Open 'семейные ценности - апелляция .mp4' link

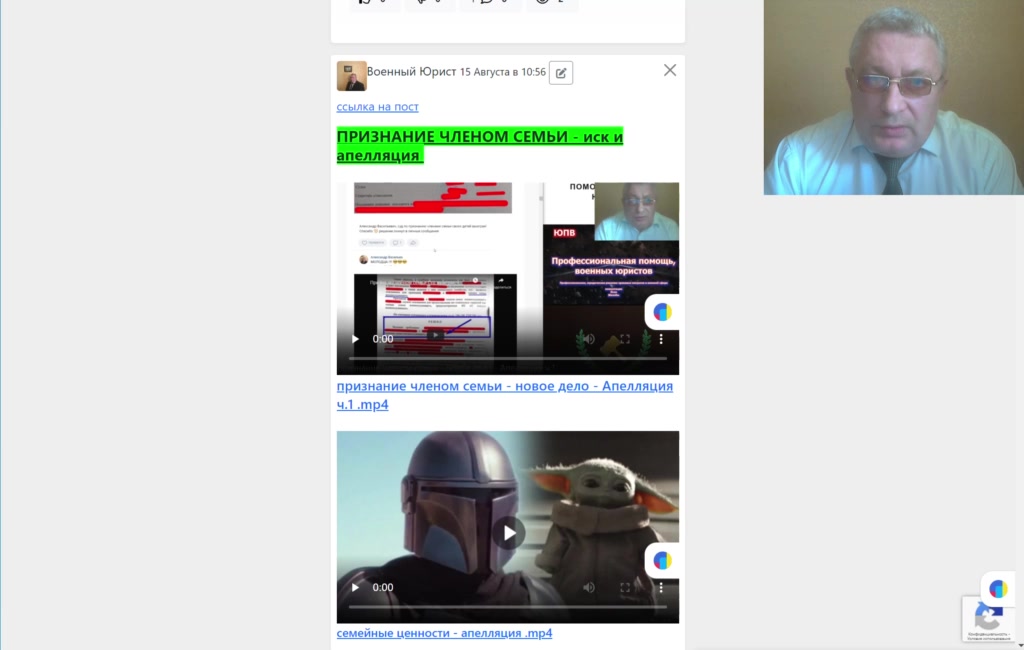pyautogui.click(x=444, y=633)
